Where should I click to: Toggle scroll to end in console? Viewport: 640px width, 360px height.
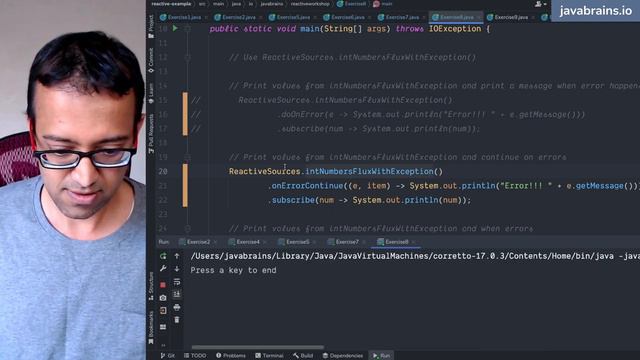click(177, 294)
